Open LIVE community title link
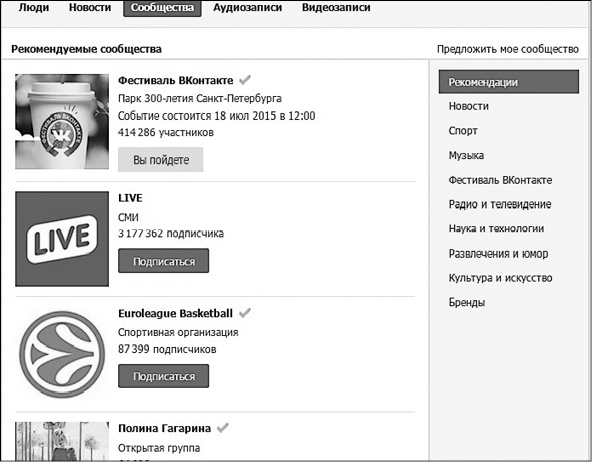Screen dimensions: 592x462 (130, 198)
